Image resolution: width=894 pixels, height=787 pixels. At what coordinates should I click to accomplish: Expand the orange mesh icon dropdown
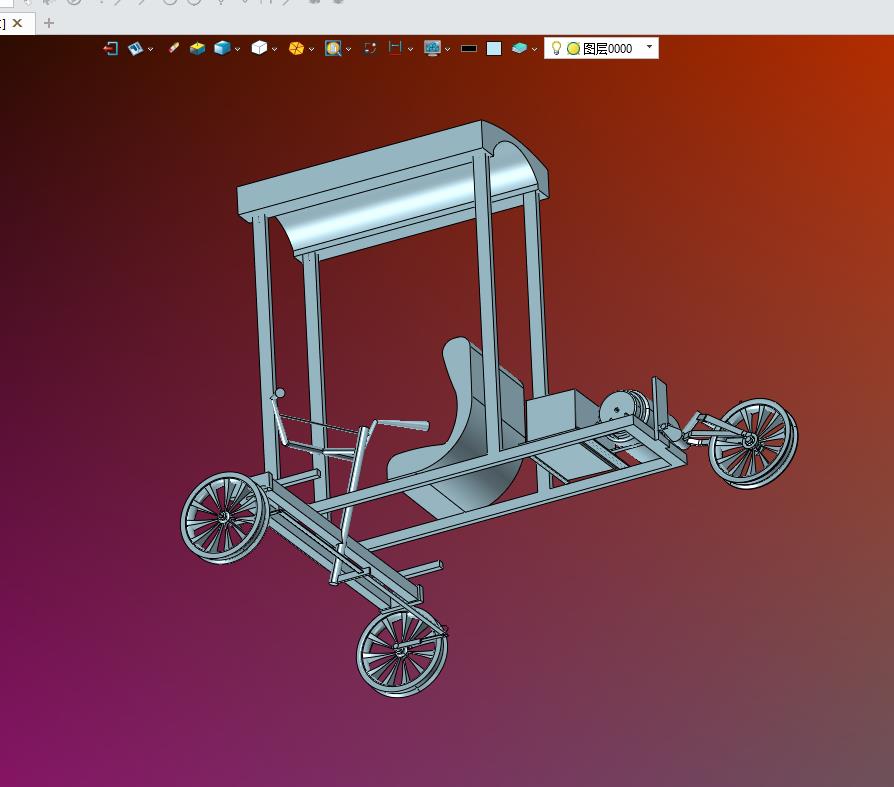point(311,49)
